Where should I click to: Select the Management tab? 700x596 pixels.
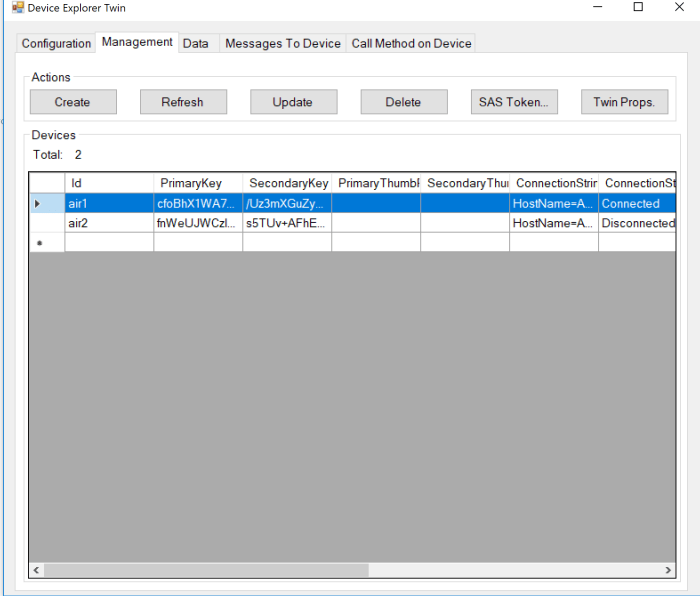point(137,42)
